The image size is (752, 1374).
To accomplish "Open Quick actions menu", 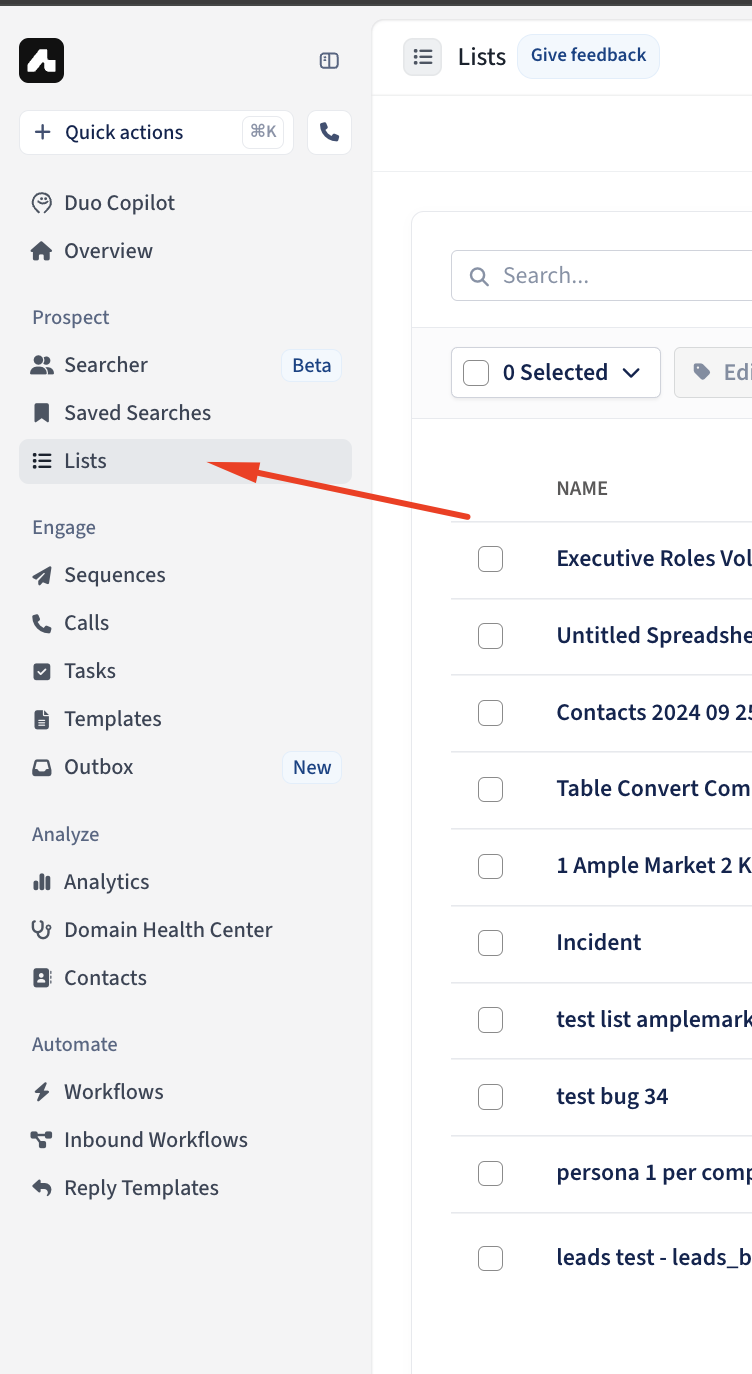I will coord(156,132).
